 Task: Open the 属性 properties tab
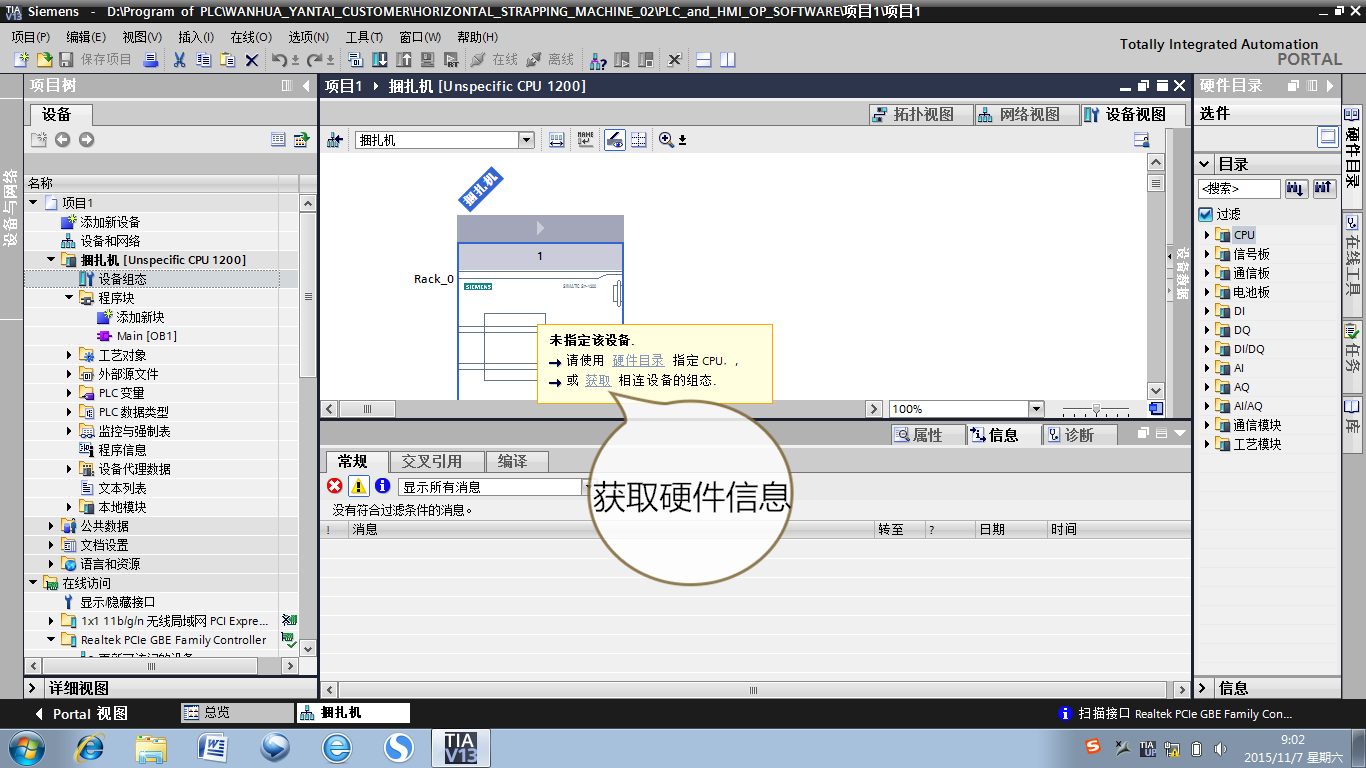click(926, 435)
